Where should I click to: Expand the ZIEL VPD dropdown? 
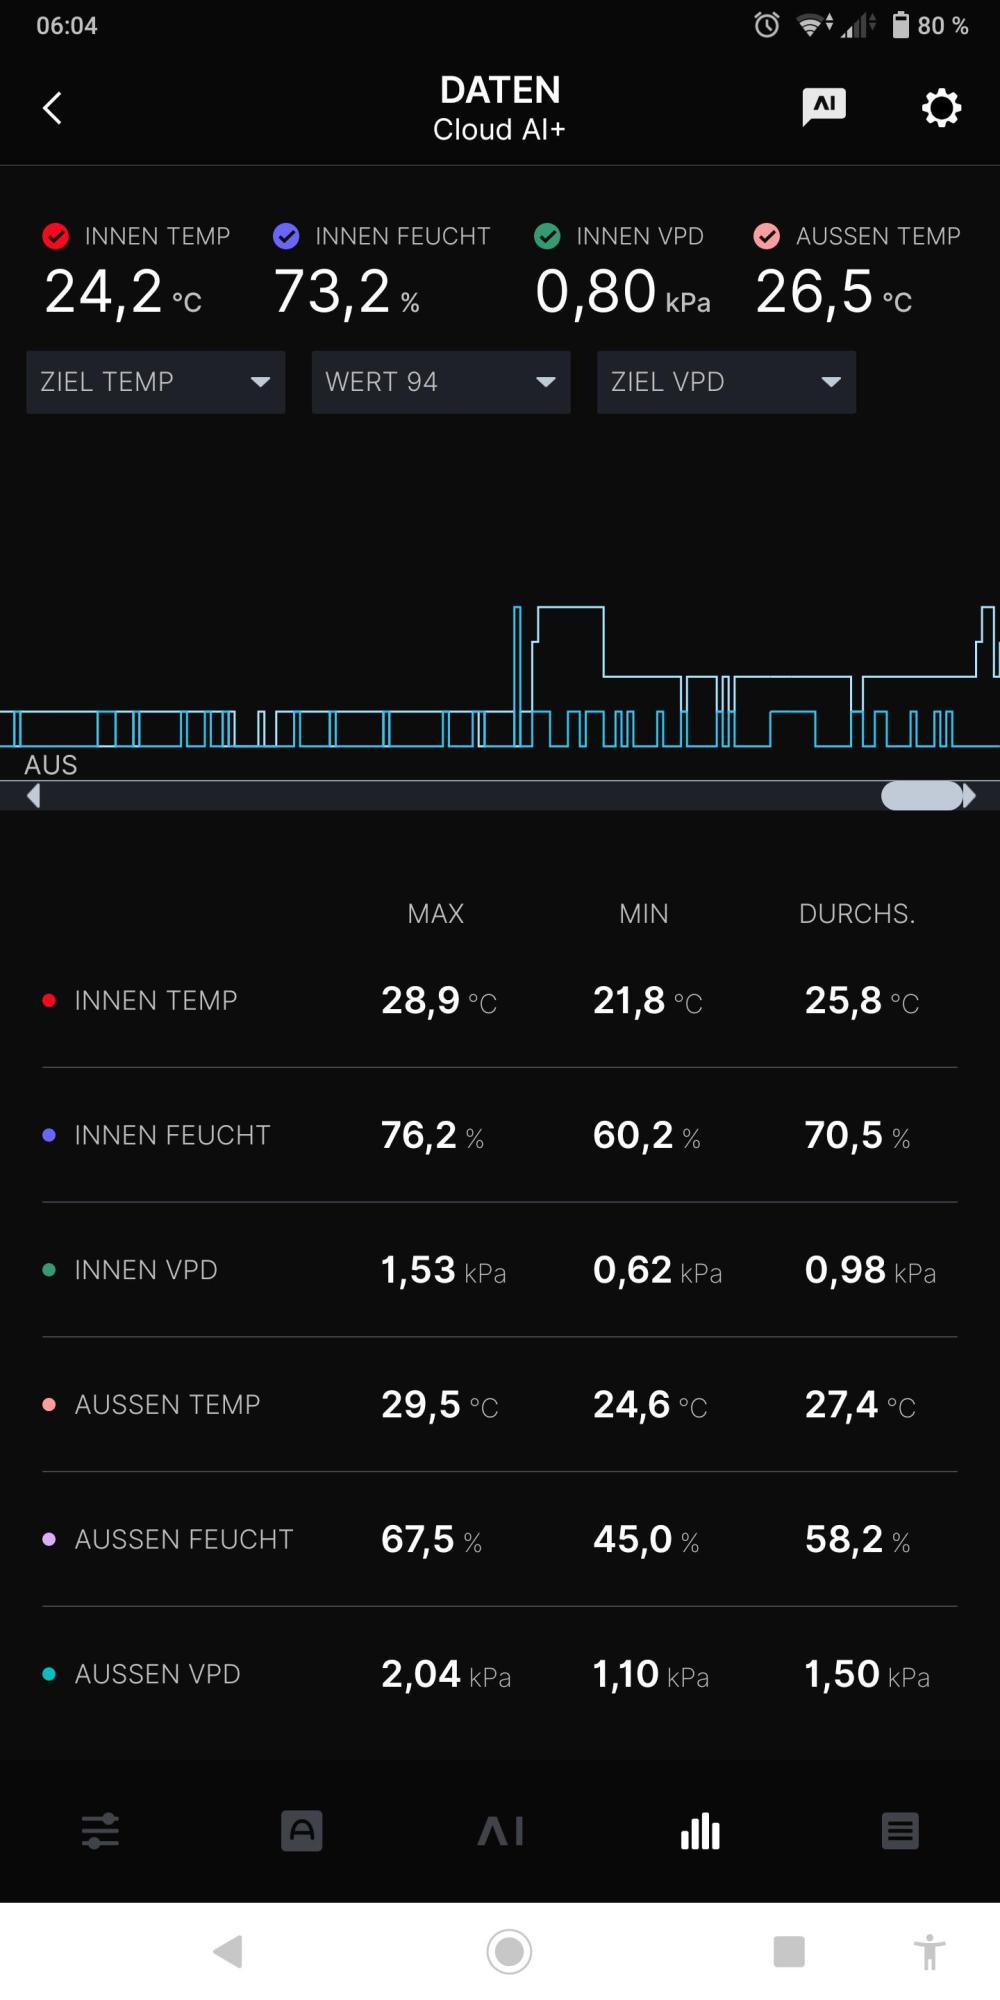click(726, 382)
